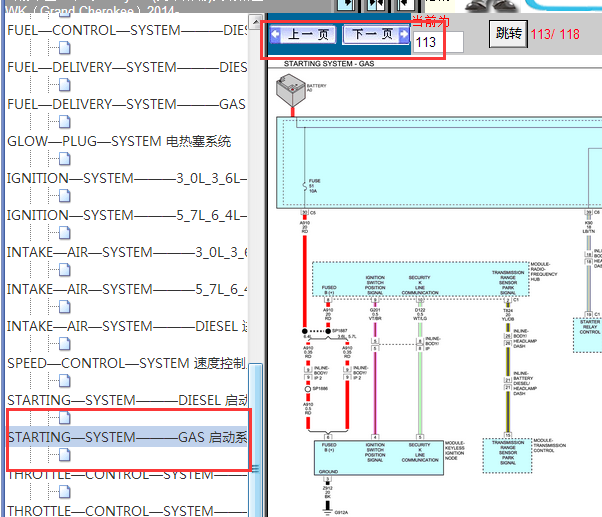This screenshot has width=602, height=517.
Task: Click MODULE-RADIO FREQUENCY HUB label
Action: coord(544,272)
